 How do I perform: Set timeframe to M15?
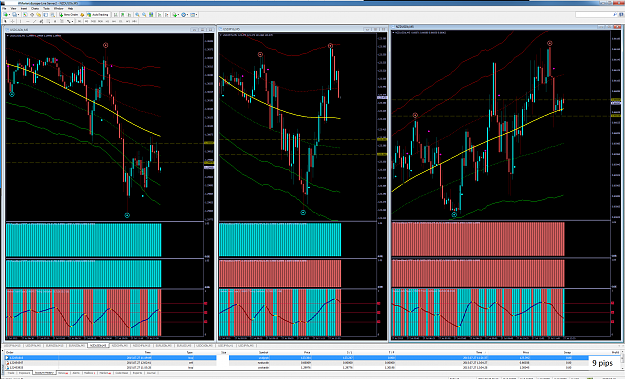coord(93,22)
